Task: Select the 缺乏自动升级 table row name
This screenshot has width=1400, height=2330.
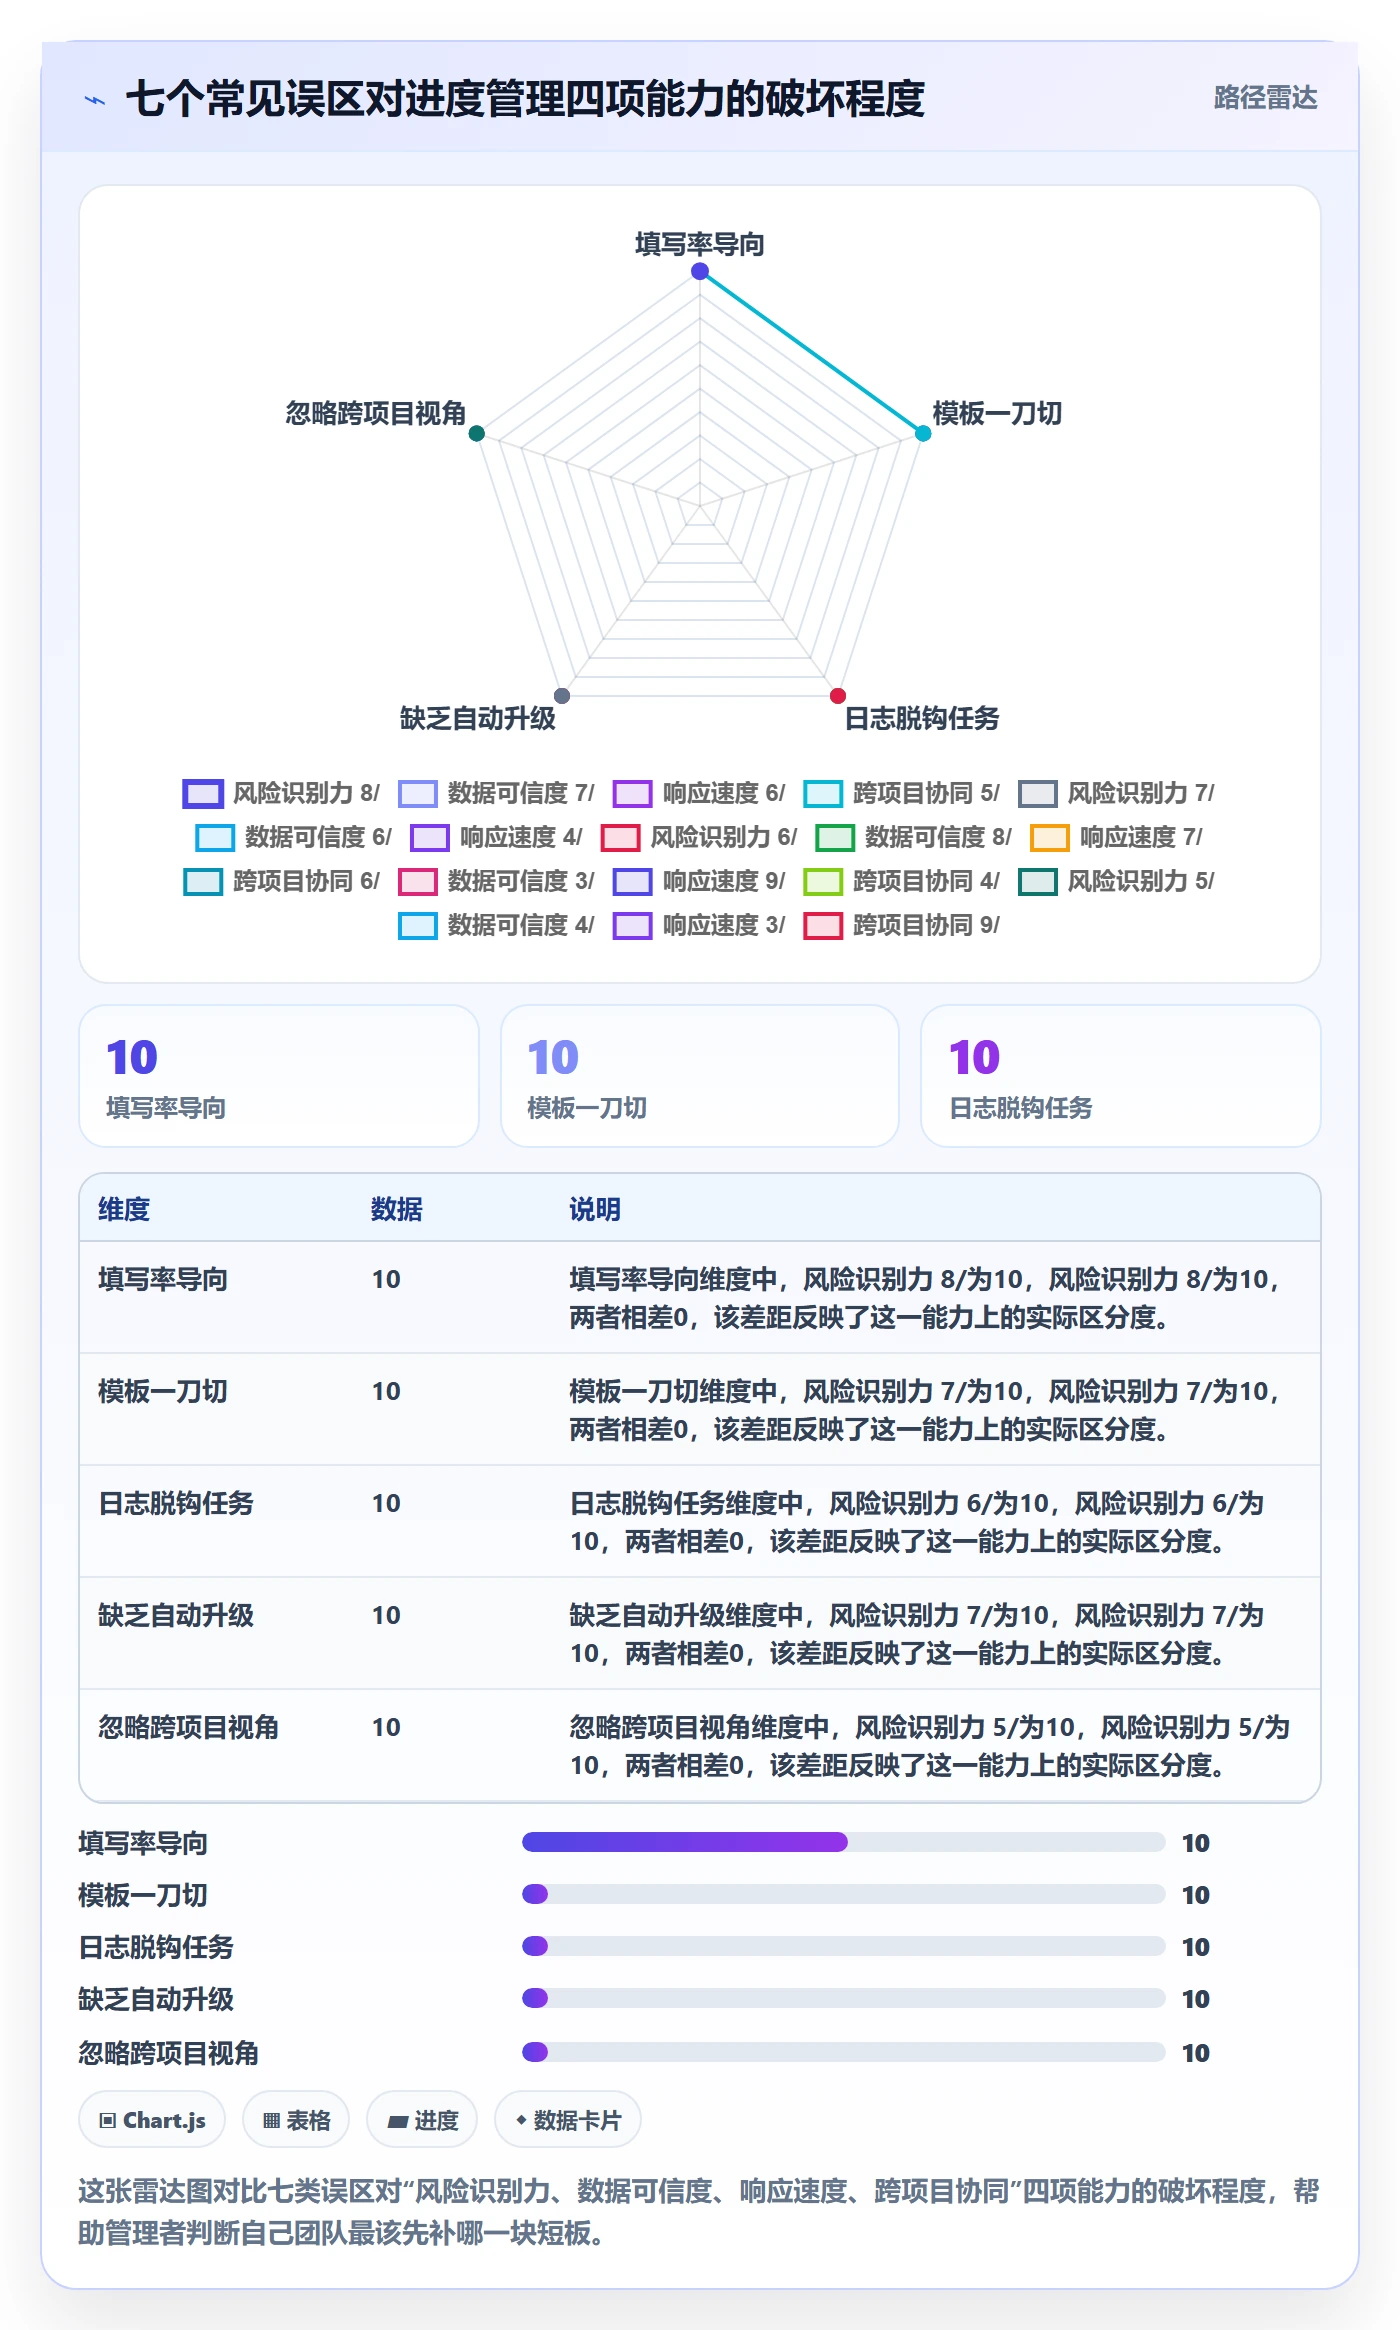Action: tap(176, 1615)
